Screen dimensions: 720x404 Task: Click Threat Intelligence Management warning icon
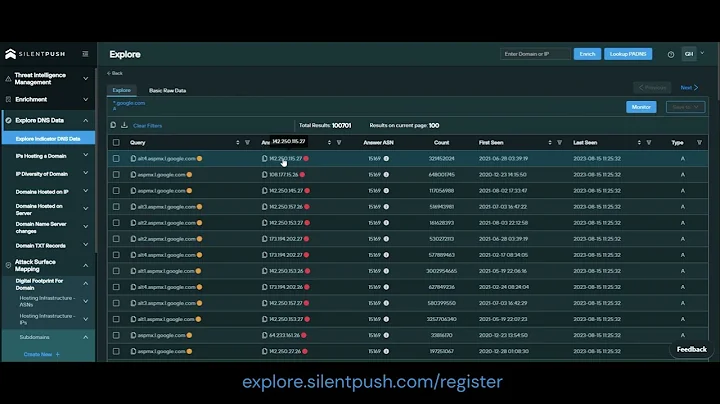[8, 79]
